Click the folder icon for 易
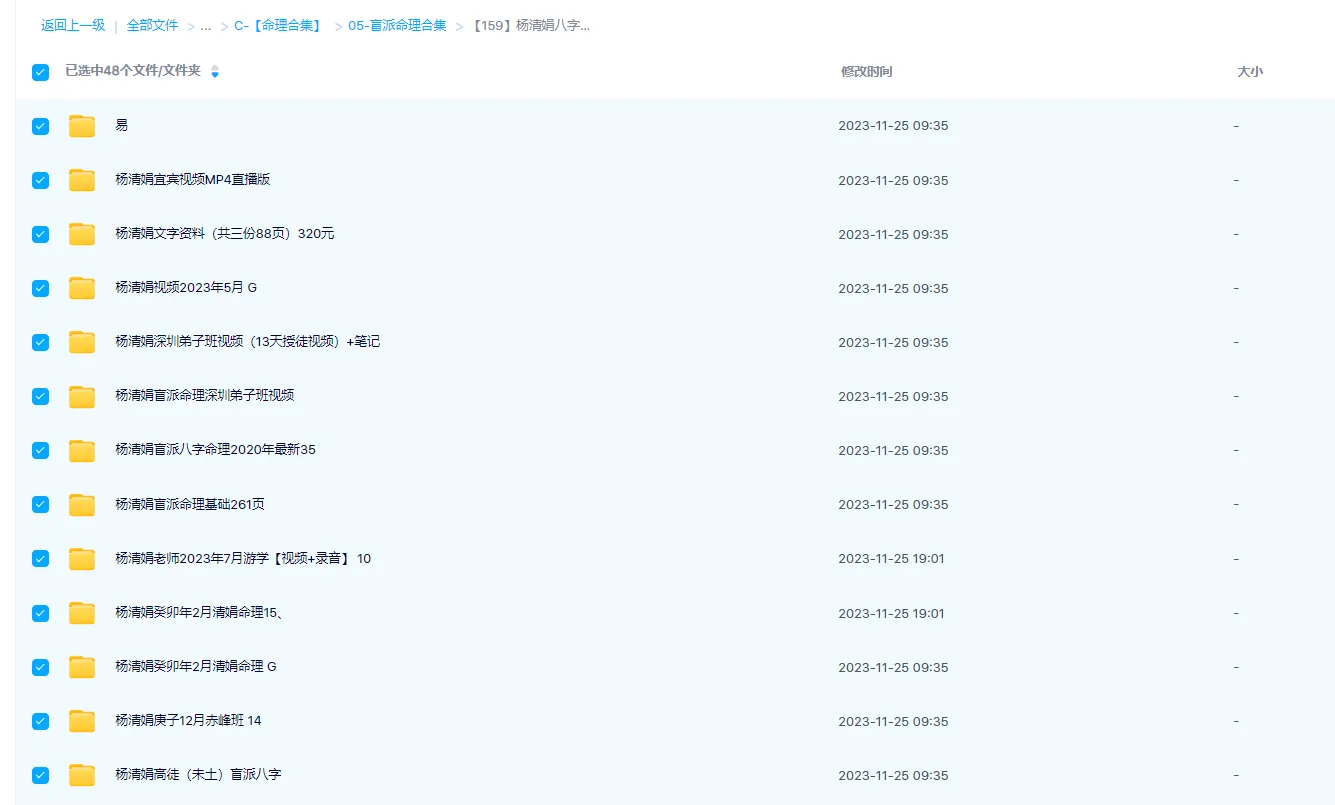 click(x=82, y=126)
